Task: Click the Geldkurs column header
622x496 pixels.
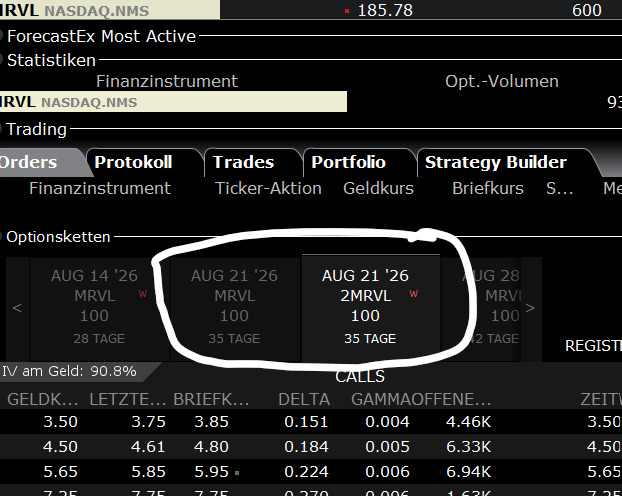Action: click(378, 188)
